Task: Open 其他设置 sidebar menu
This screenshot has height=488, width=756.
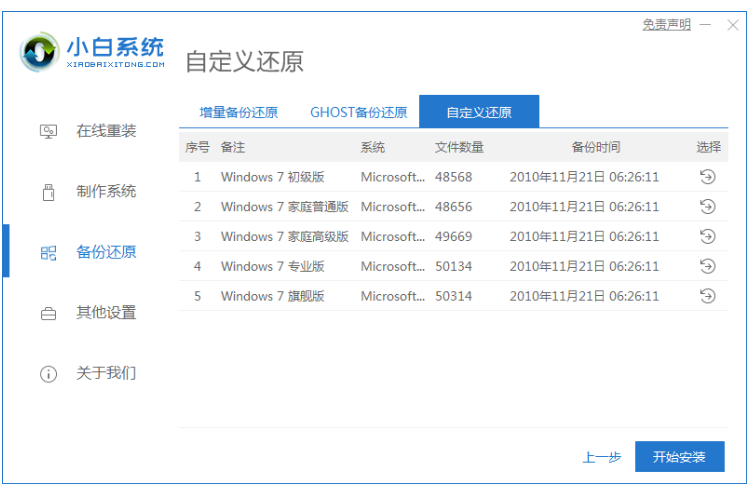Action: tap(106, 313)
